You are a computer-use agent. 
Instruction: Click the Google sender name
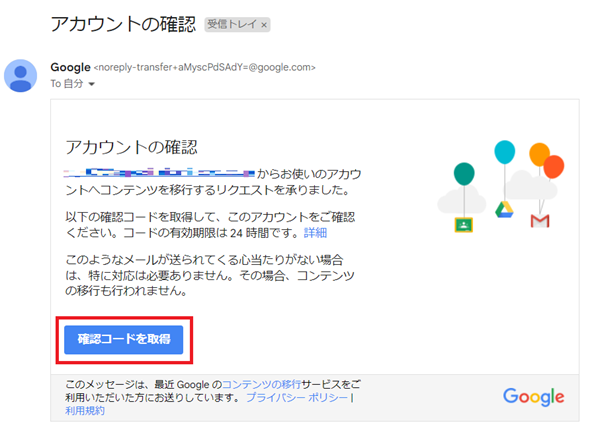pos(70,67)
